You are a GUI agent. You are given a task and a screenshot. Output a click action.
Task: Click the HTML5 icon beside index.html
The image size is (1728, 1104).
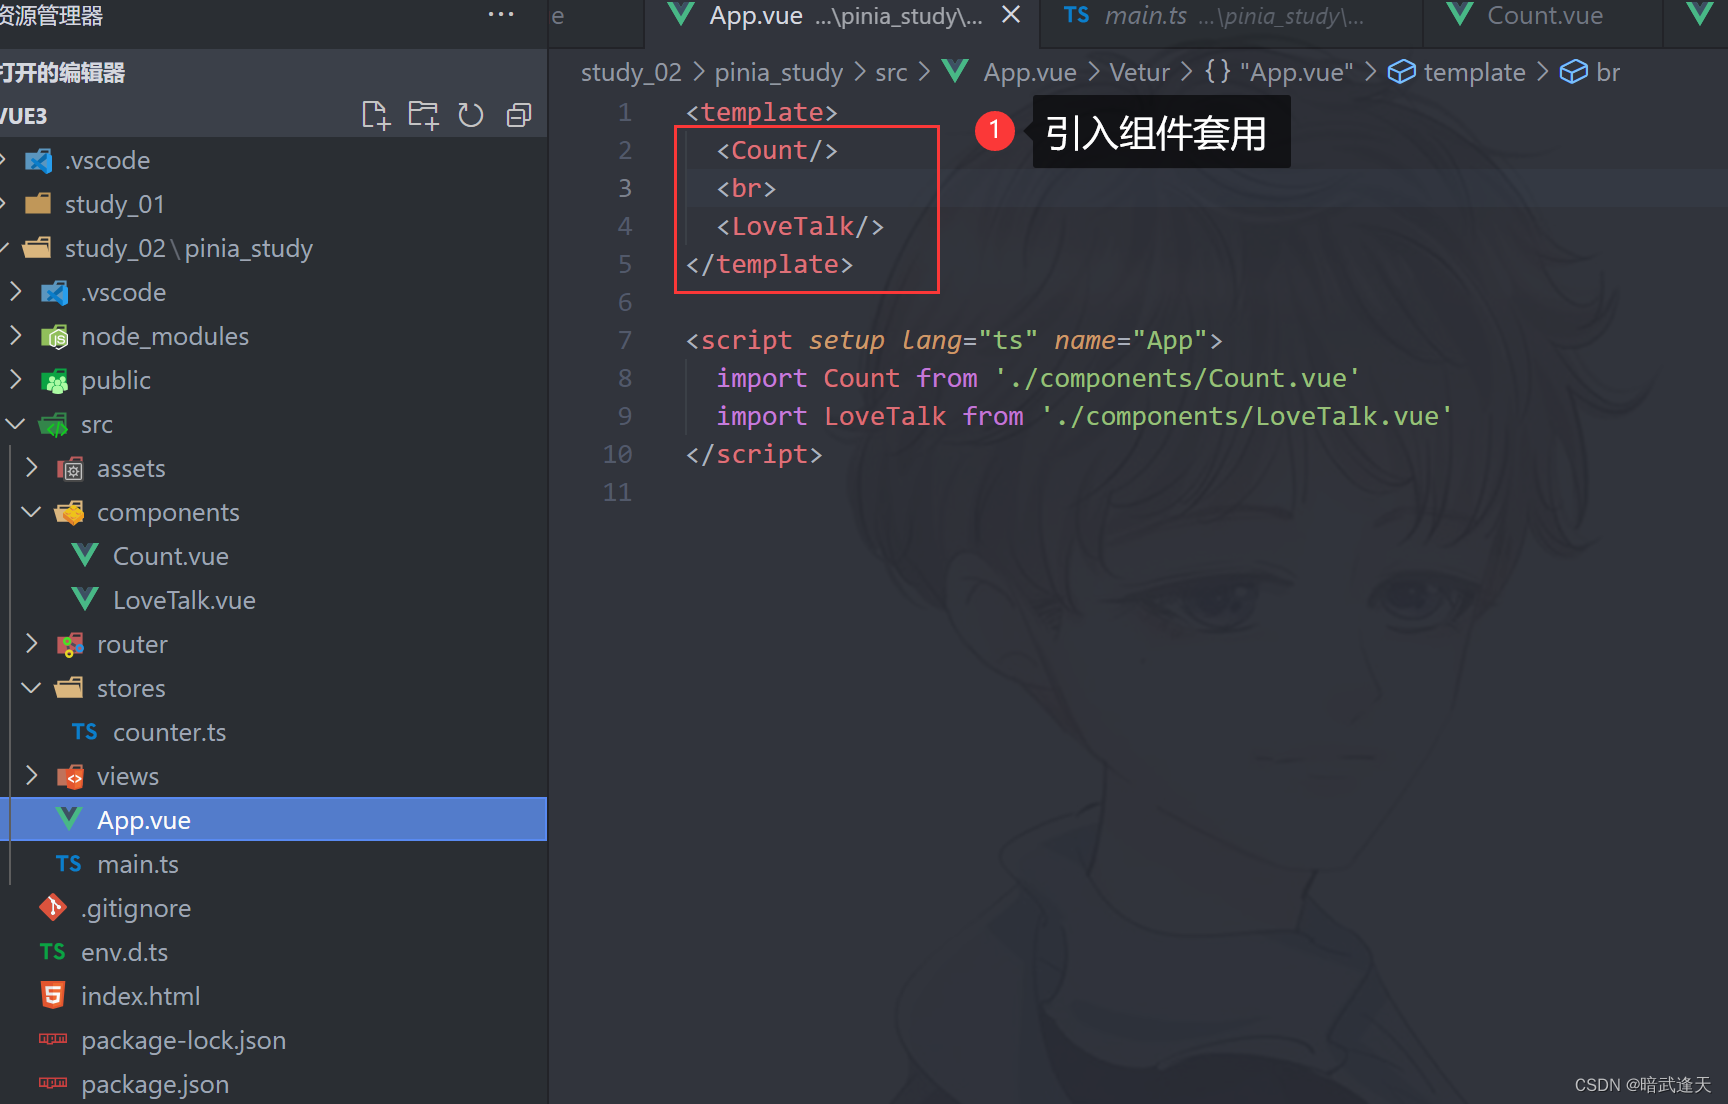pos(53,995)
